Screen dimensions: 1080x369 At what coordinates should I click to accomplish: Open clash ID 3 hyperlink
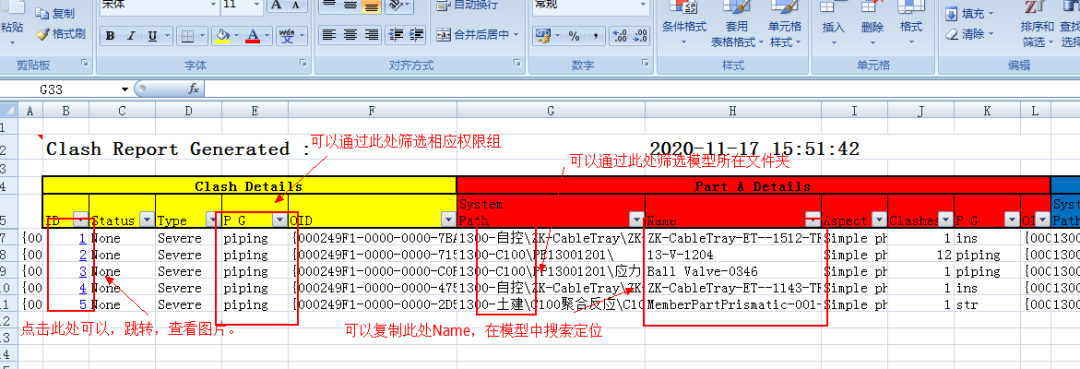(x=83, y=271)
